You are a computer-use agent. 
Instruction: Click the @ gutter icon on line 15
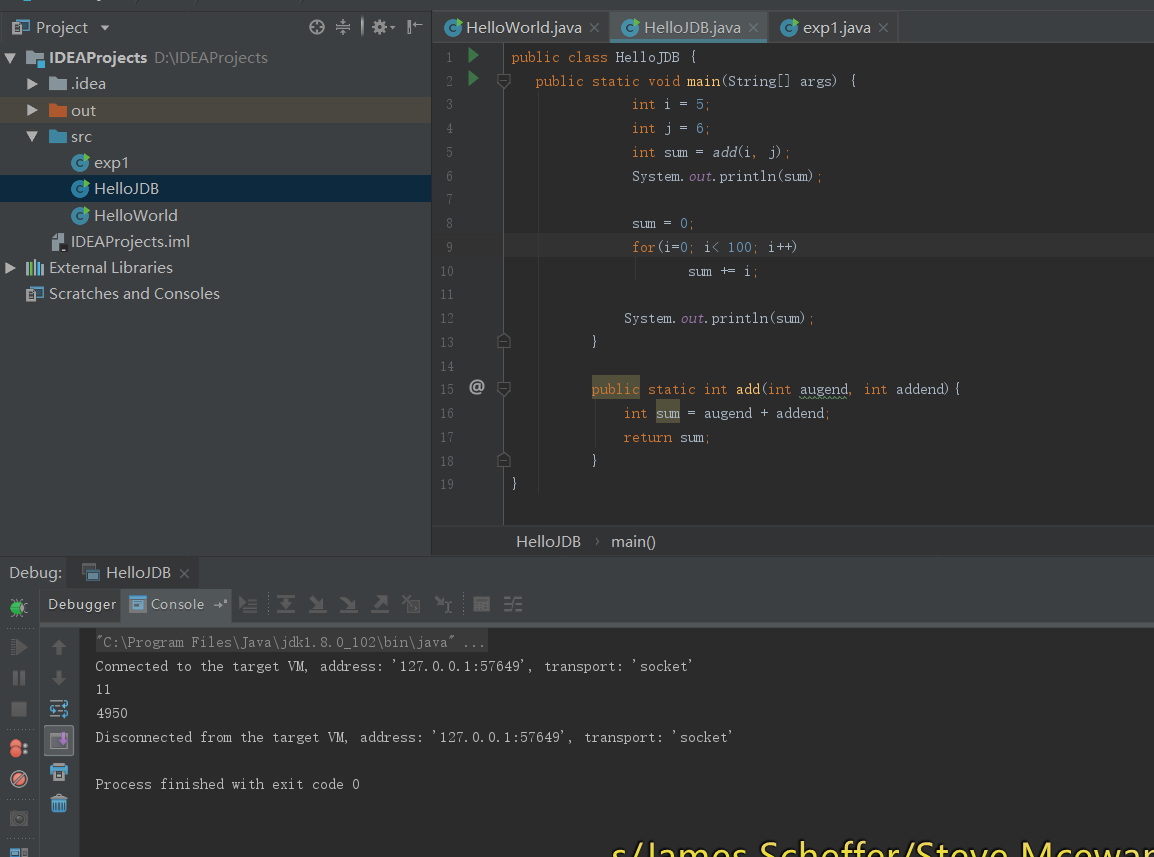point(477,387)
